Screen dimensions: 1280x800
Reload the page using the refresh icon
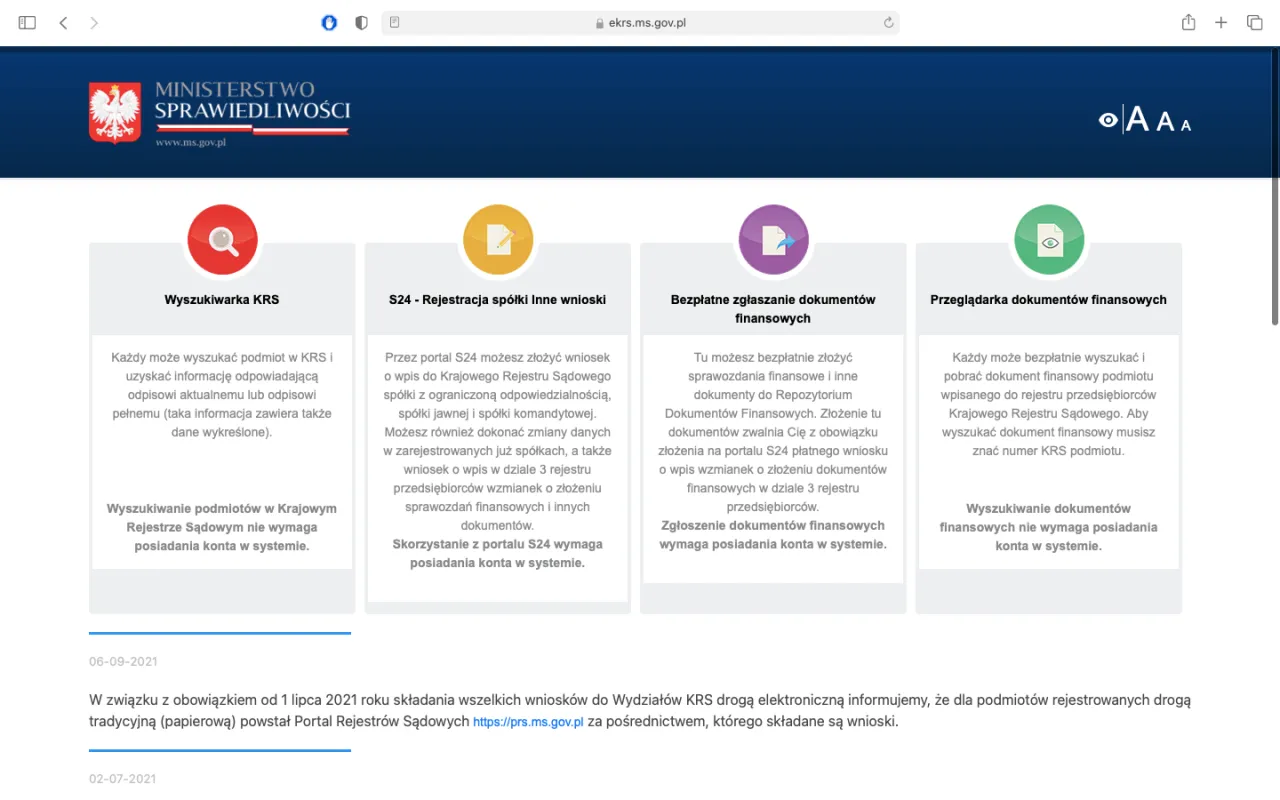coord(888,22)
